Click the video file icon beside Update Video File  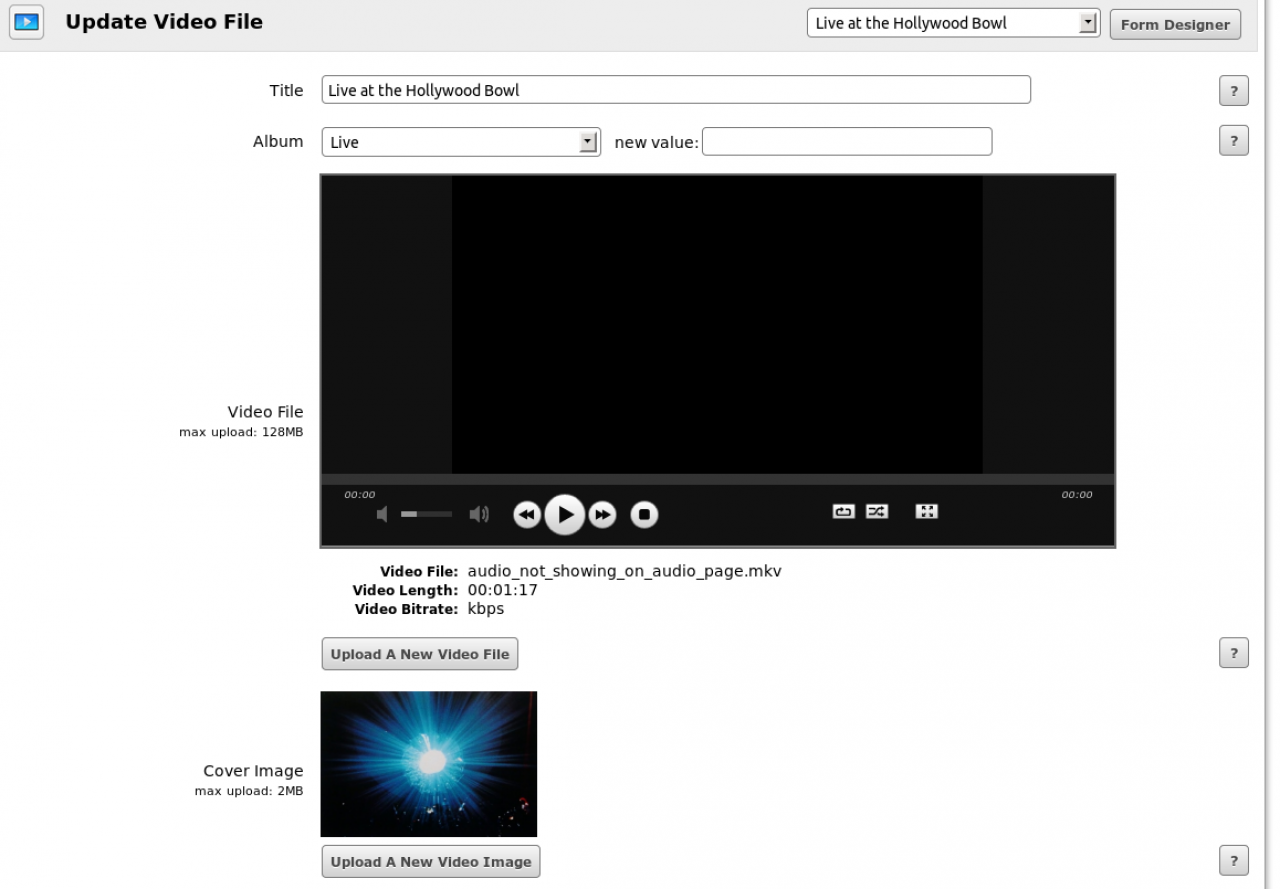point(27,21)
